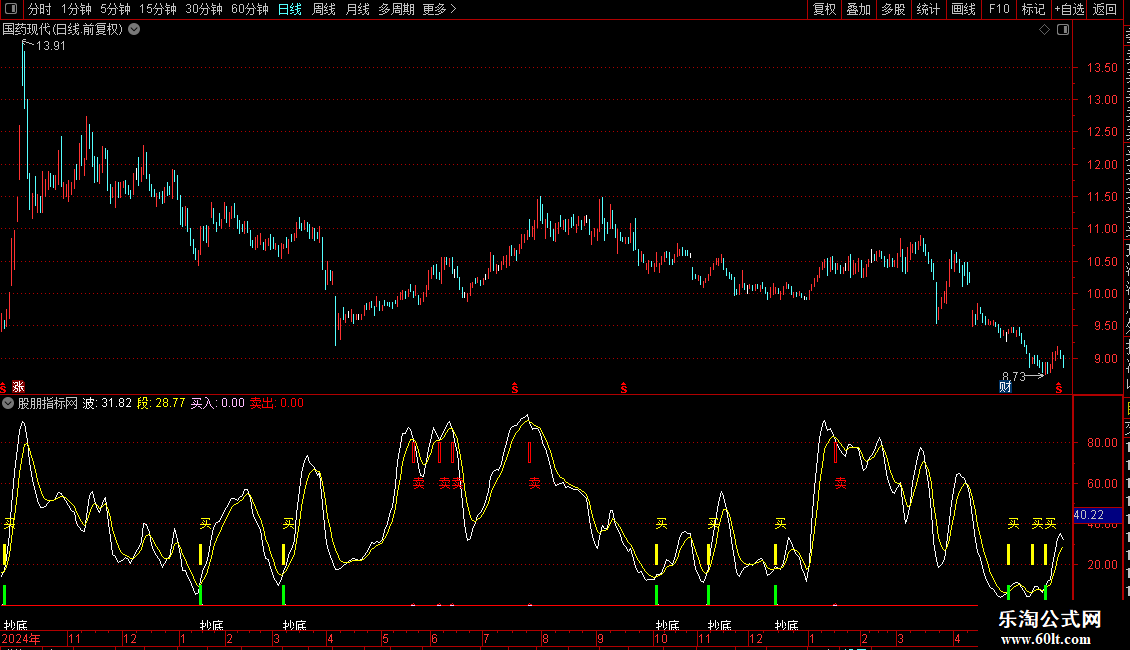Select the 15分钟 period tab
Screen dimensions: 1130x650
click(157, 9)
